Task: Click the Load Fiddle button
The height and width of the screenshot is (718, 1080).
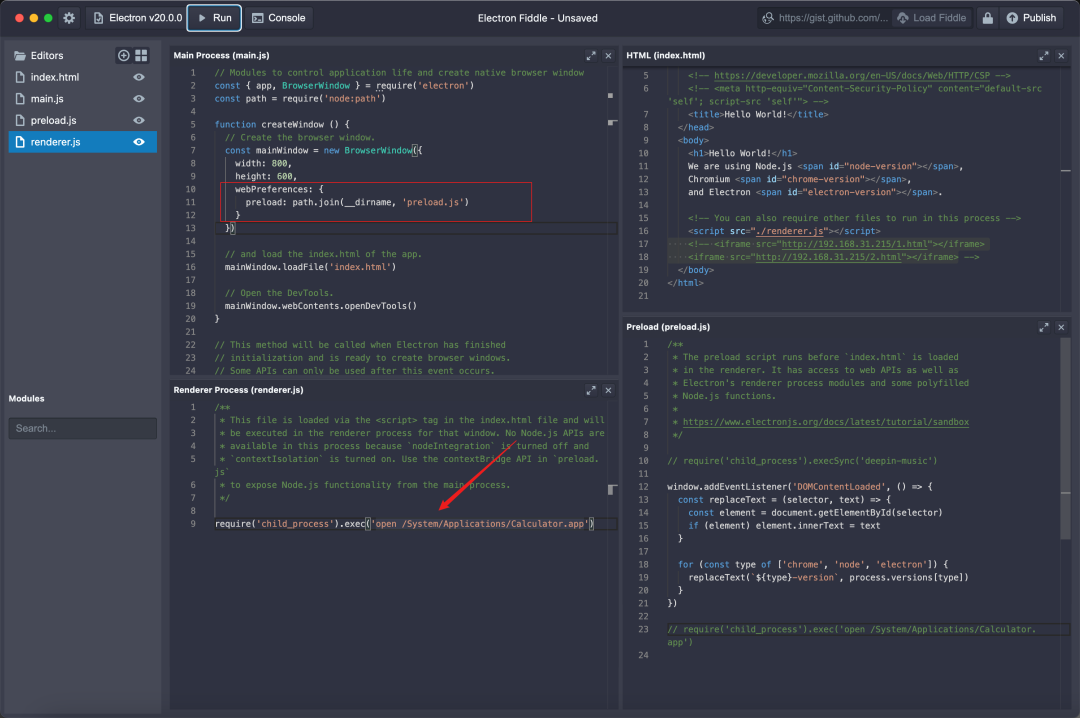Action: [x=931, y=18]
